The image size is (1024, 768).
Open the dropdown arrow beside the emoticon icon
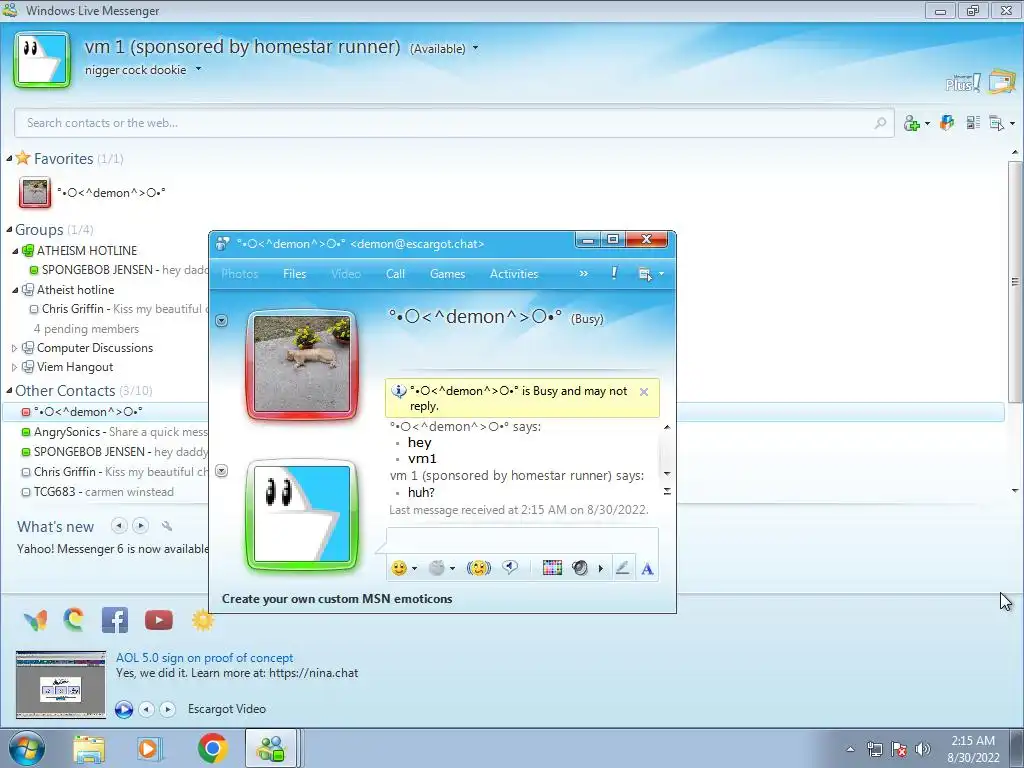414,569
